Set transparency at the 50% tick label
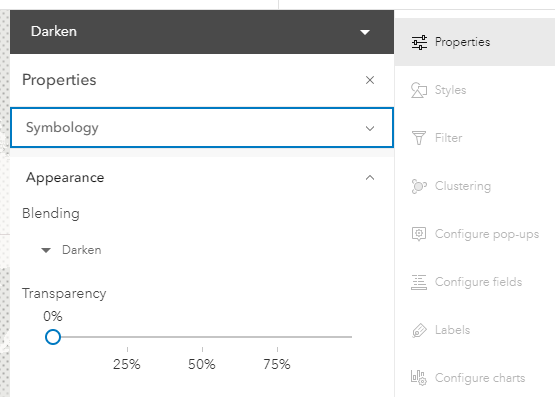 click(202, 364)
